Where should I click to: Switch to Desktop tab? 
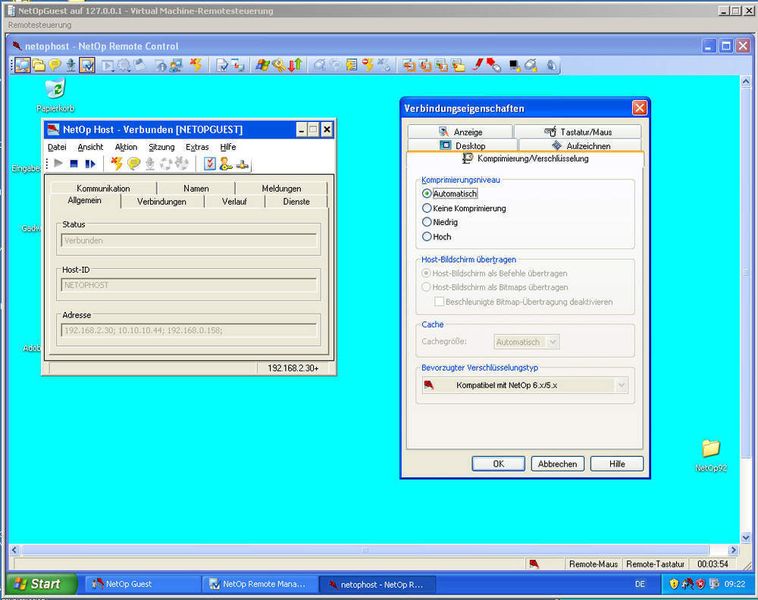pos(463,146)
